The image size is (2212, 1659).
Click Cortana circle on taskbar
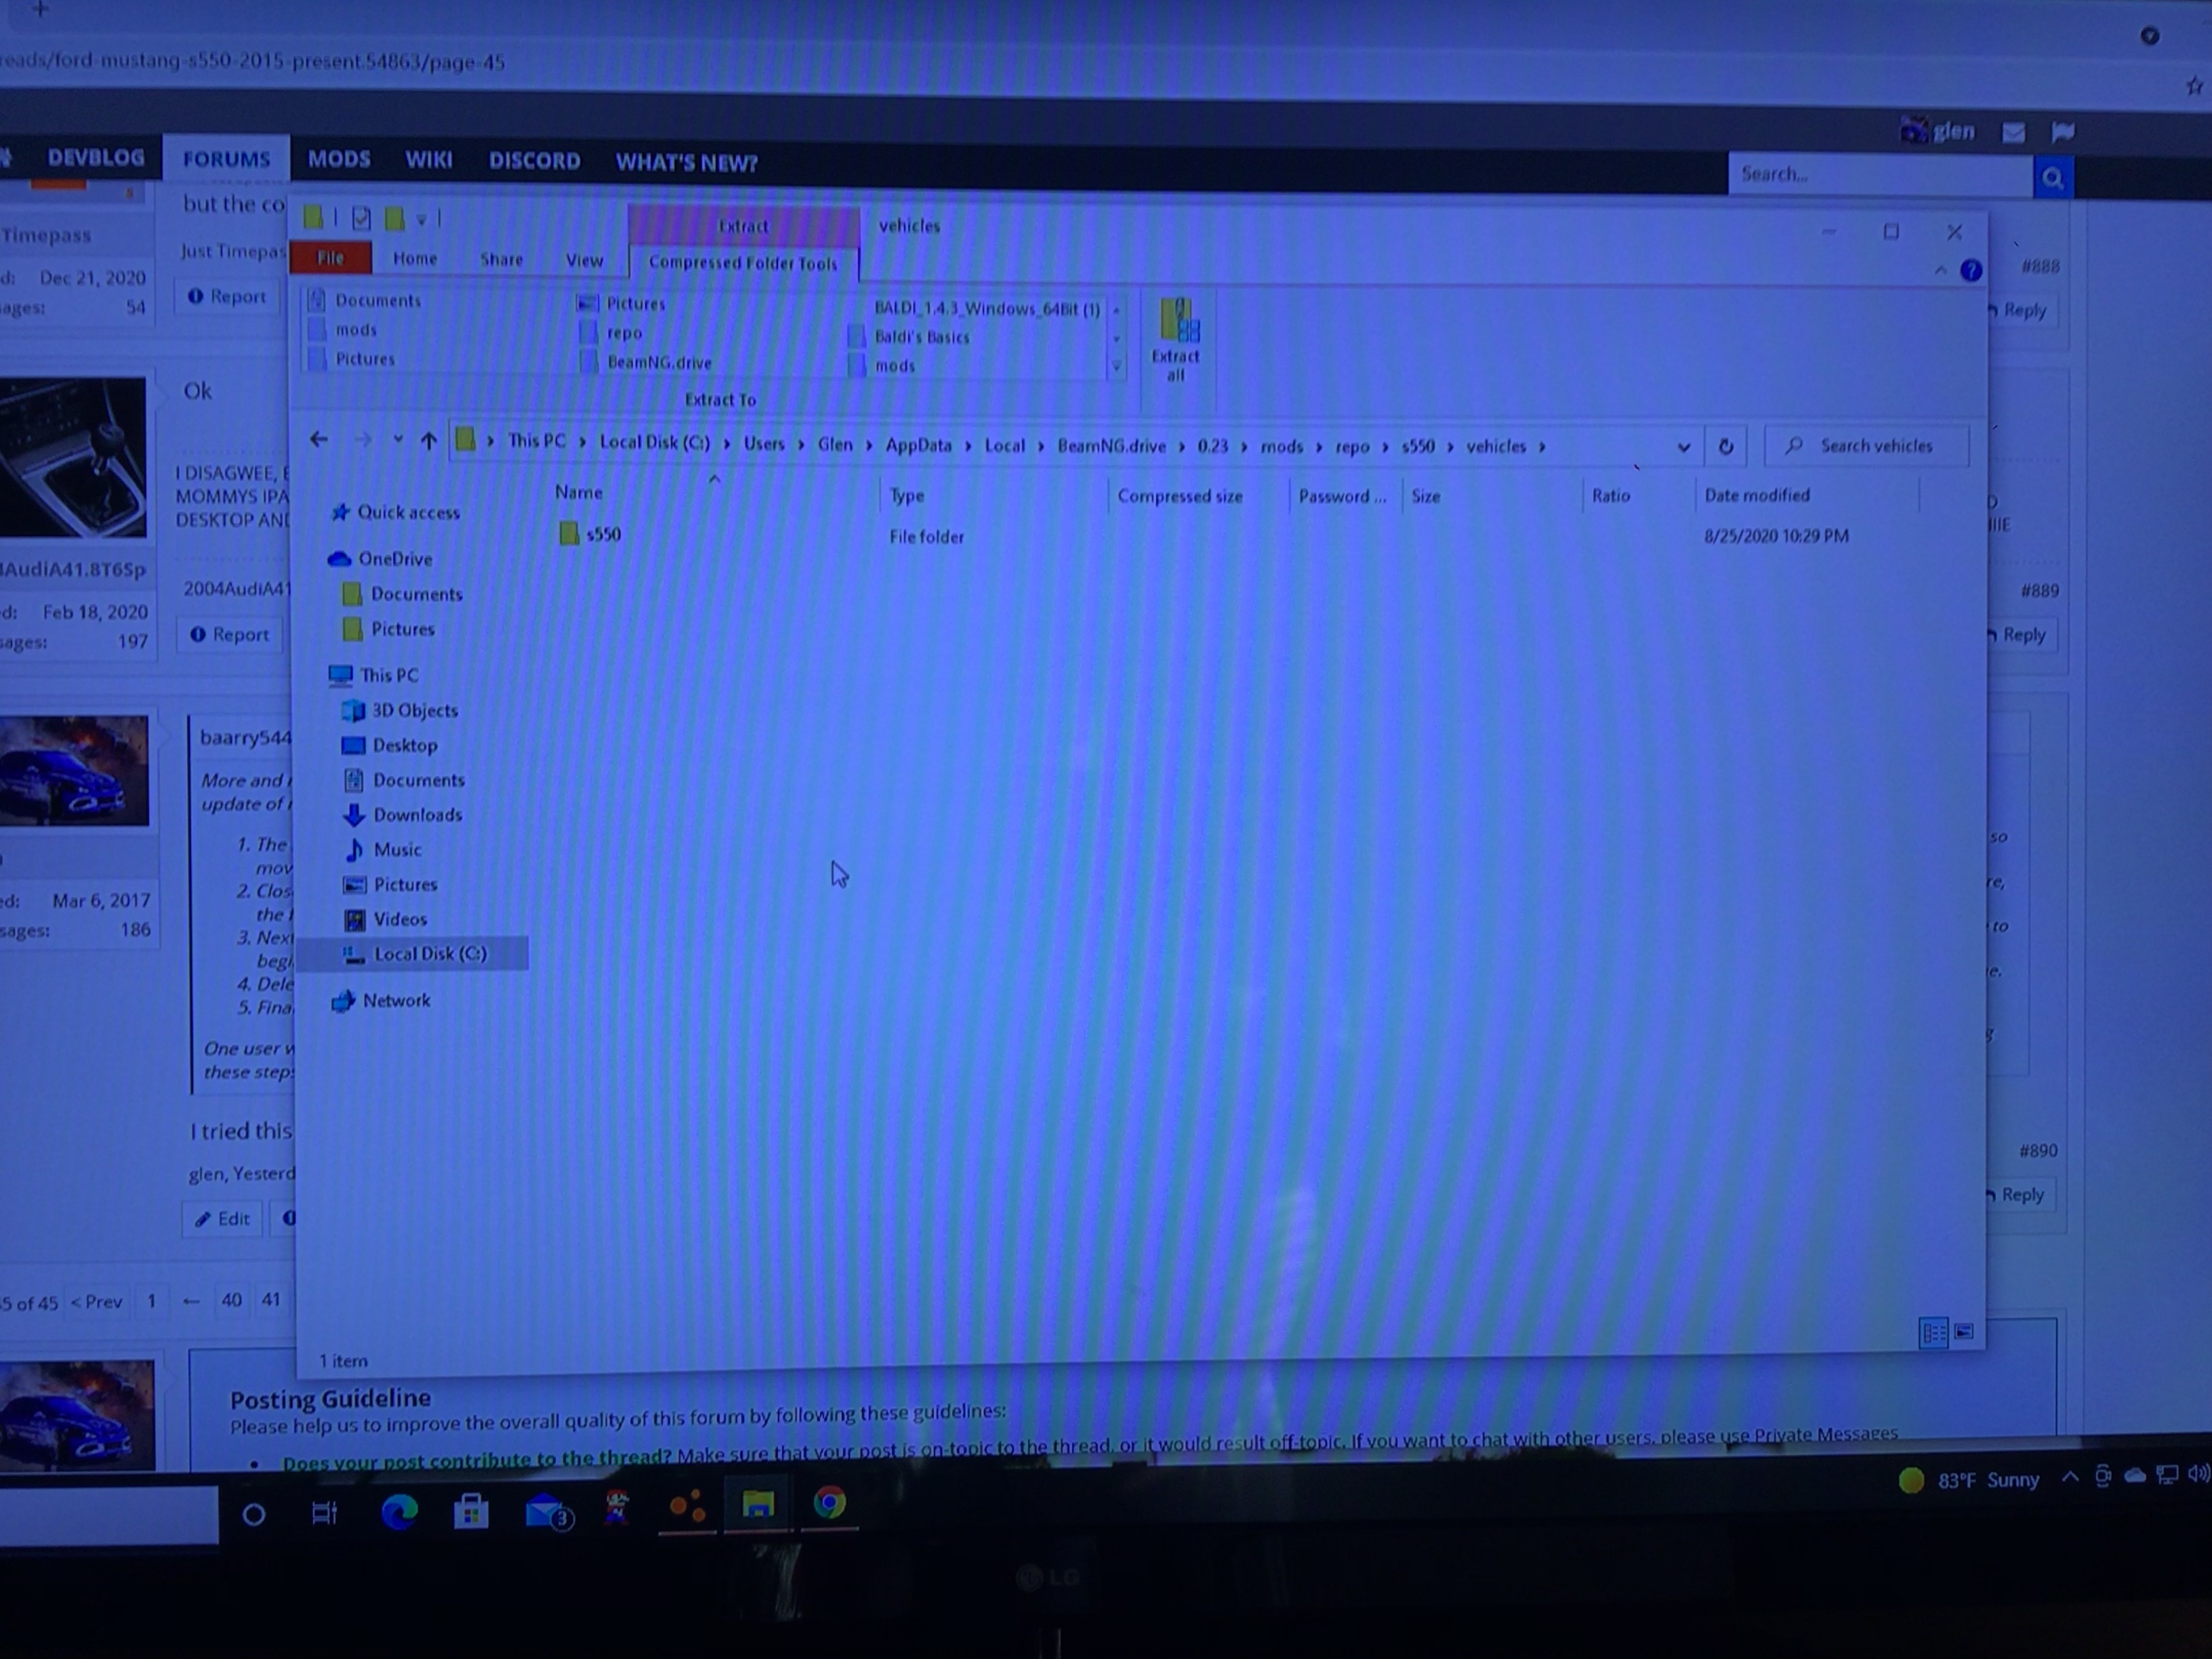pyautogui.click(x=254, y=1515)
